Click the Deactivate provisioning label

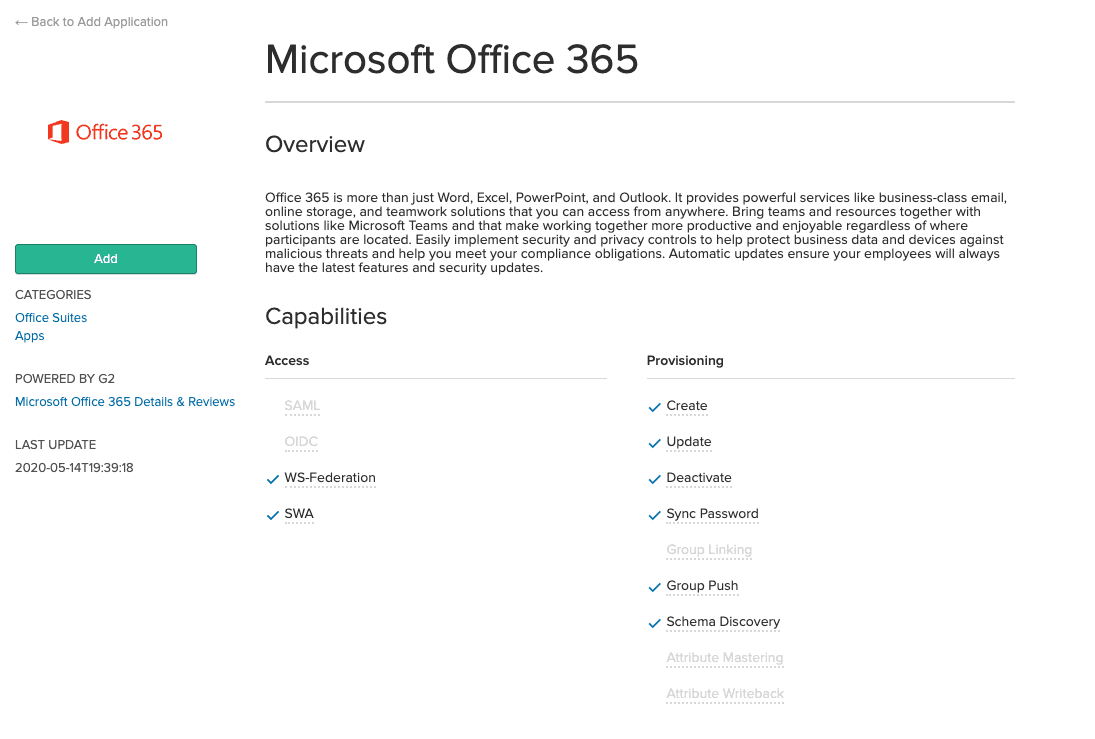tap(699, 478)
